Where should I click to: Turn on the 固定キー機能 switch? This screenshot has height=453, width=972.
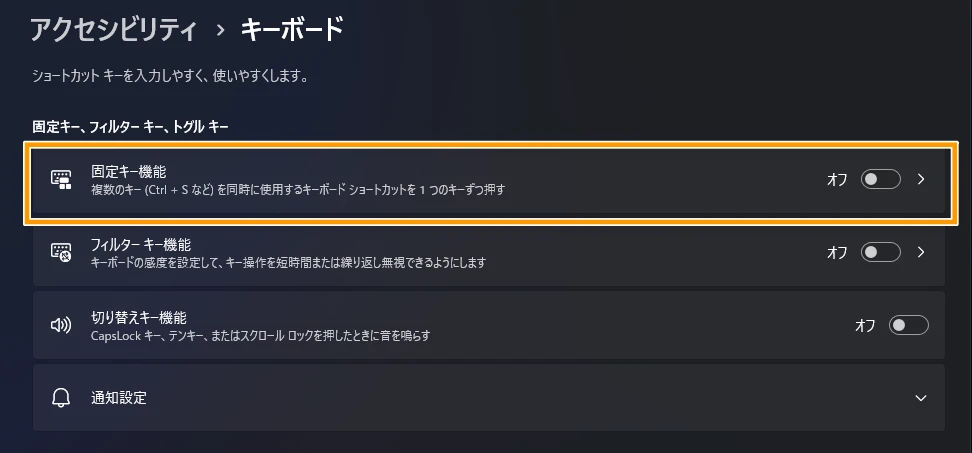881,180
